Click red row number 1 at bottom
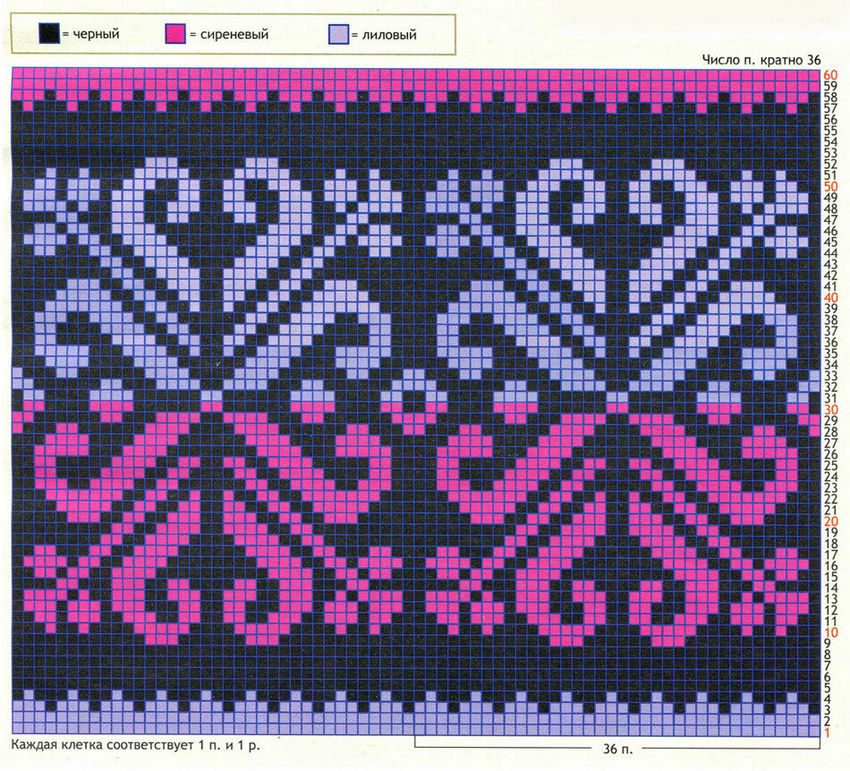The image size is (850, 771). click(830, 733)
